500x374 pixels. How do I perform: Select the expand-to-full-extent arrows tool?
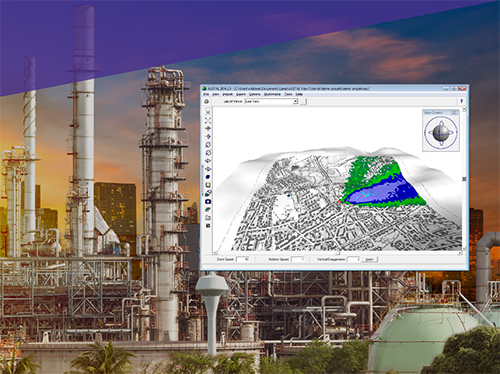(208, 121)
